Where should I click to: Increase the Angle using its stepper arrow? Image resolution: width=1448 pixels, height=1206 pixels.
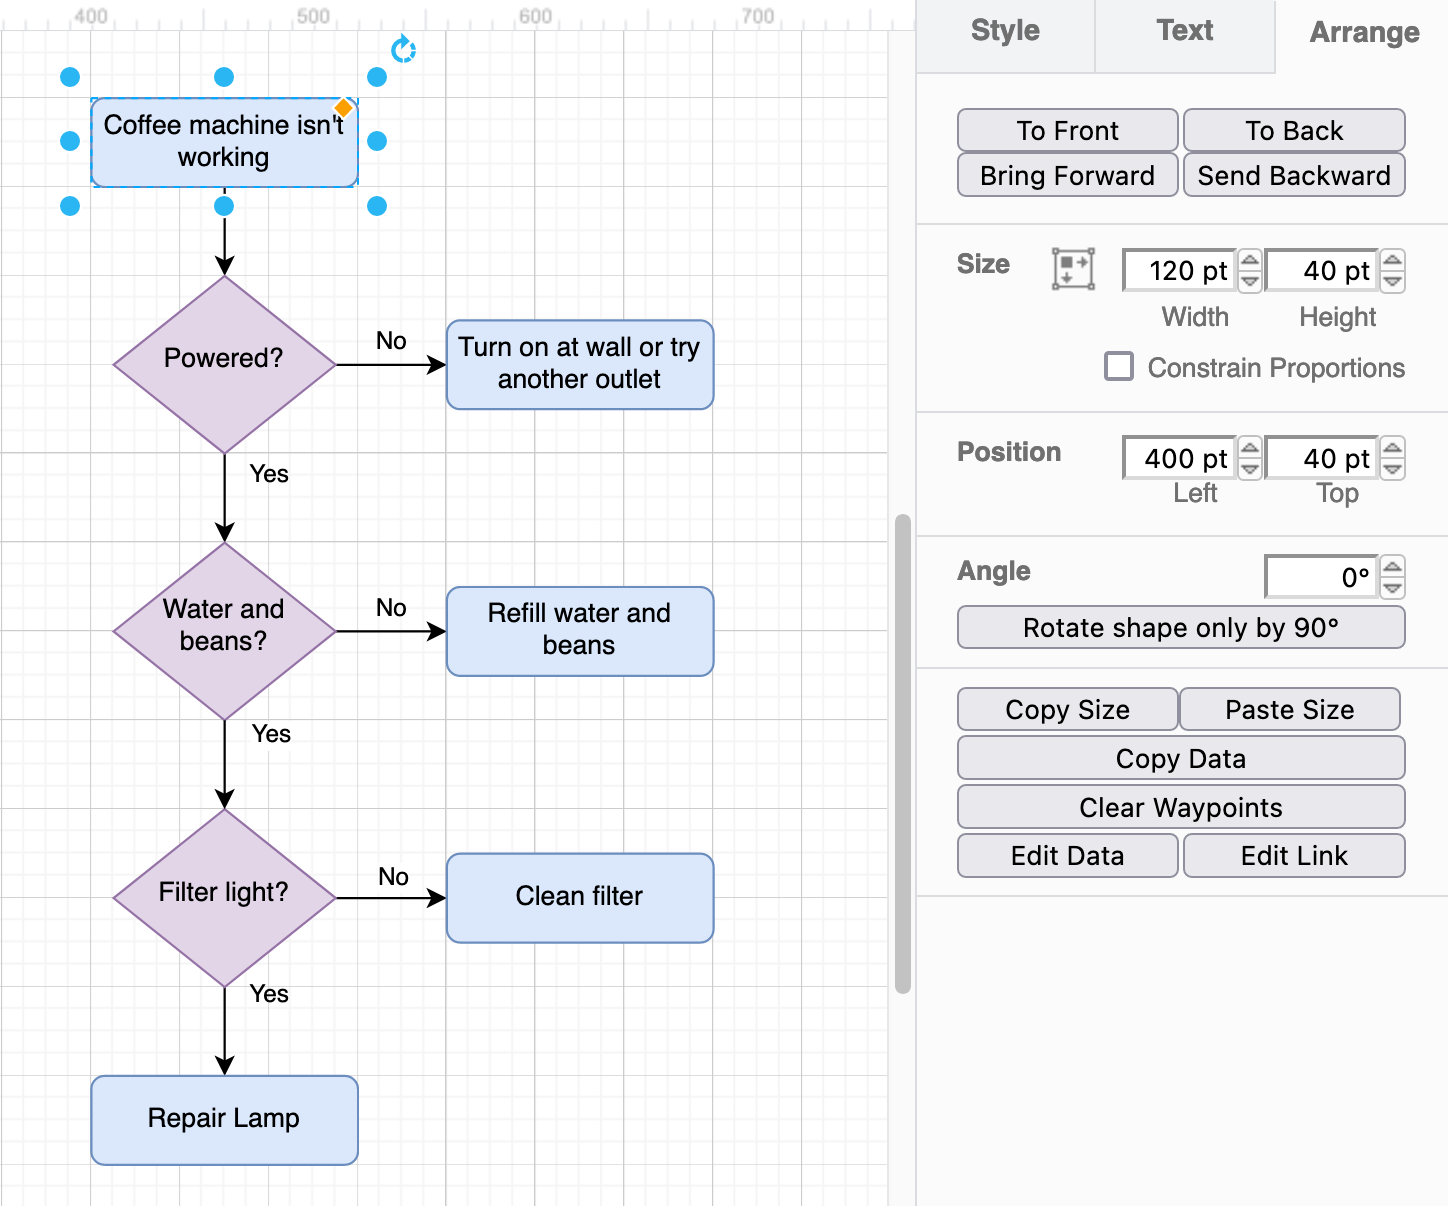[x=1392, y=566]
